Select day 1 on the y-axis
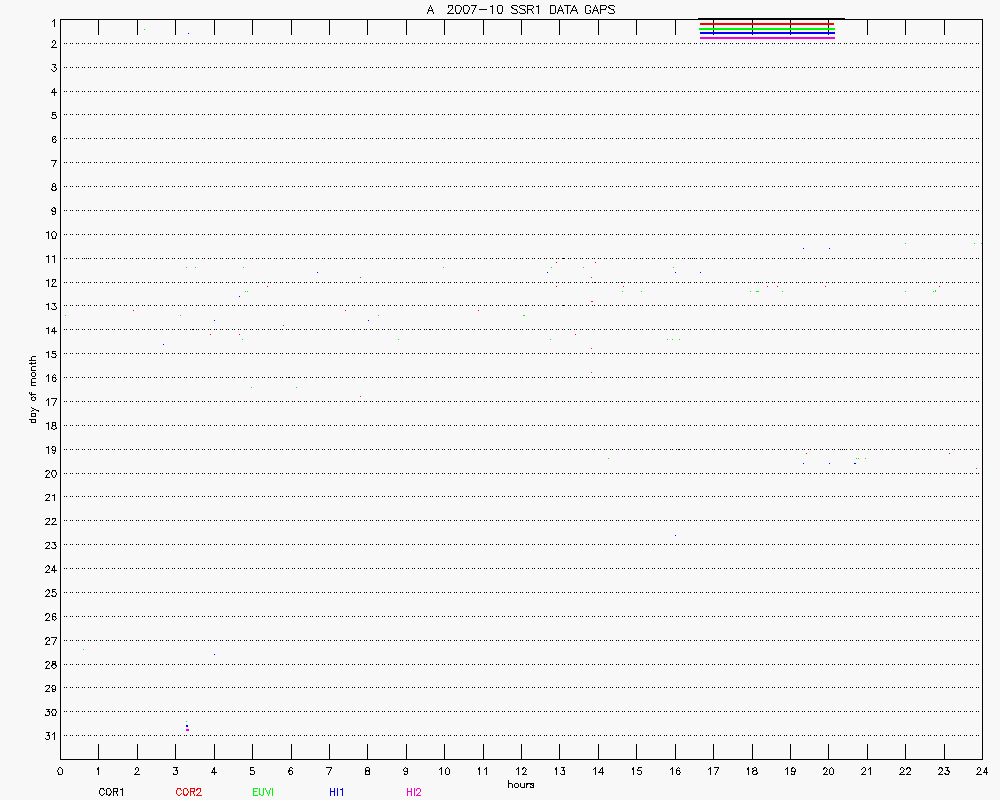Image resolution: width=1000 pixels, height=800 pixels. coord(52,21)
